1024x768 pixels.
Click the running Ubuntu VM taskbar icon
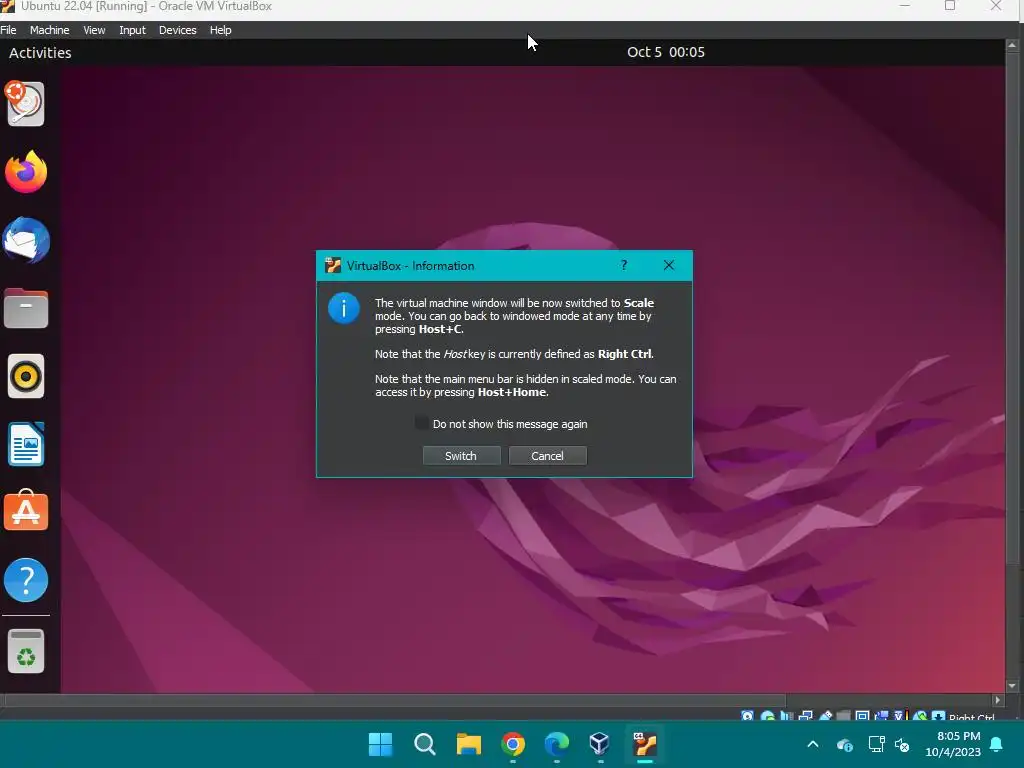[x=645, y=743]
